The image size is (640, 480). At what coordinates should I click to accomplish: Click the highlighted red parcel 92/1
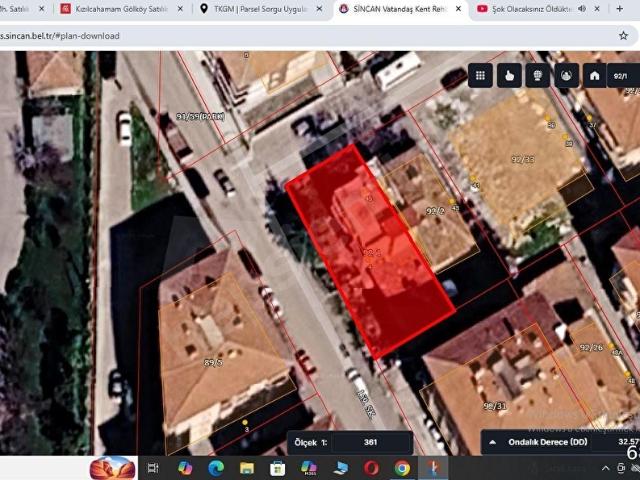coord(370,251)
